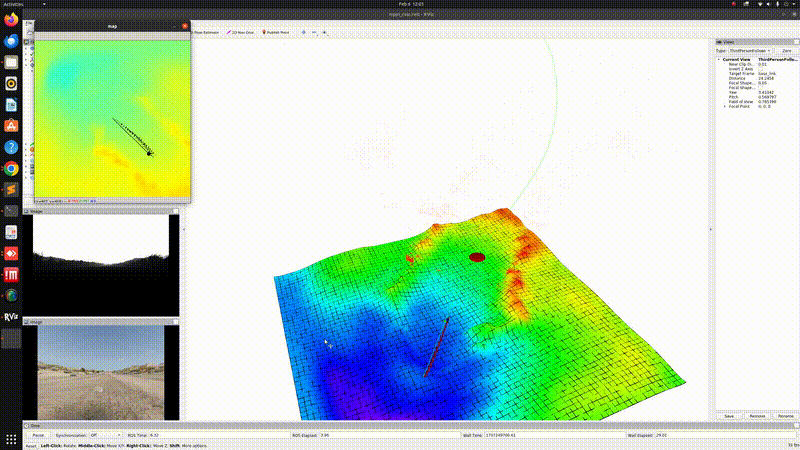This screenshot has height=450, width=800.
Task: Open LibreOffice Writer in the dock
Action: click(x=11, y=105)
